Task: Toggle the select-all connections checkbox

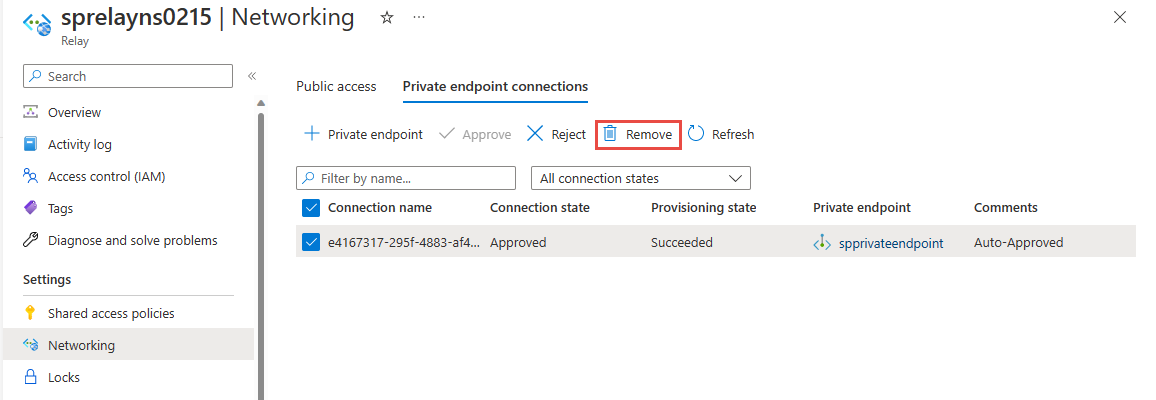Action: click(311, 208)
